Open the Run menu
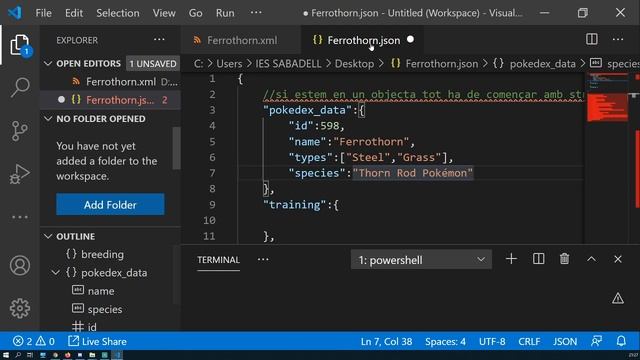The width and height of the screenshot is (640, 360). pos(225,13)
